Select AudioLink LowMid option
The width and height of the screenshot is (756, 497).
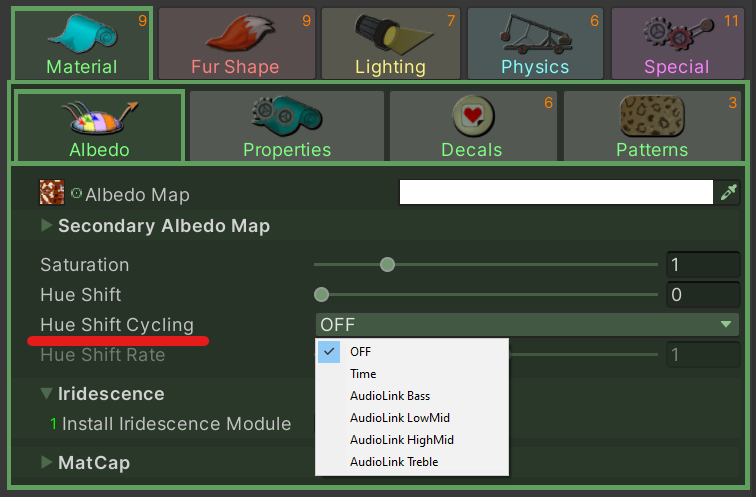(412, 417)
